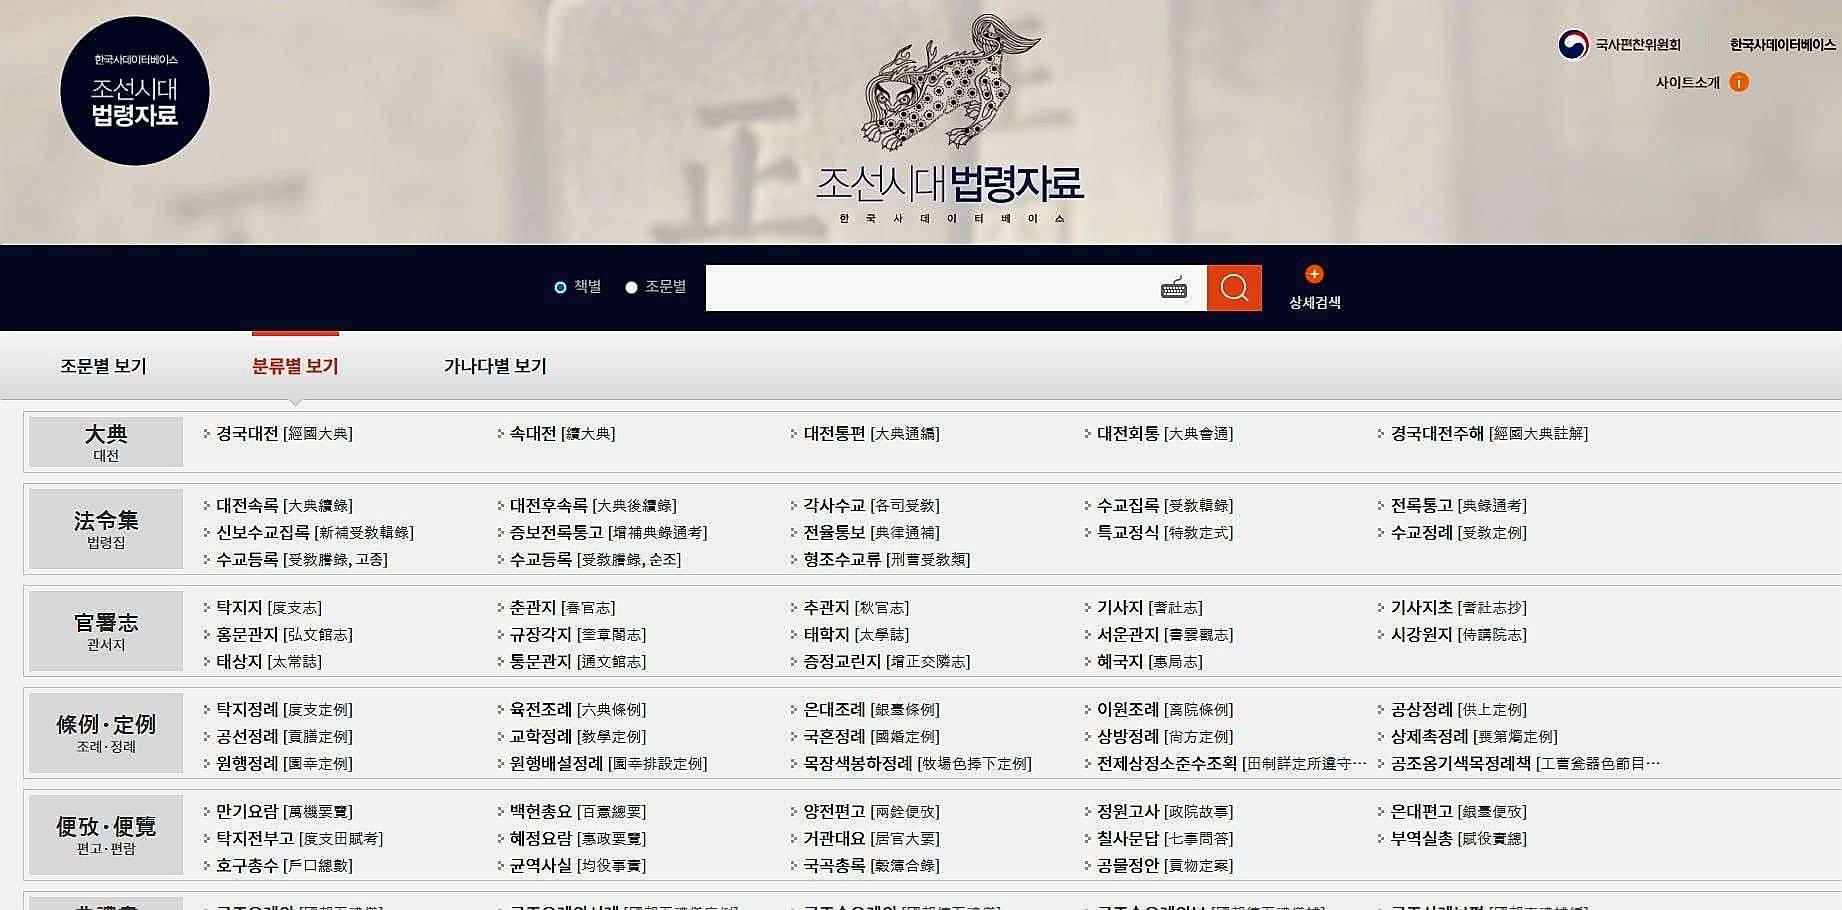
Task: Open 양전편고 entry
Action: coord(871,812)
